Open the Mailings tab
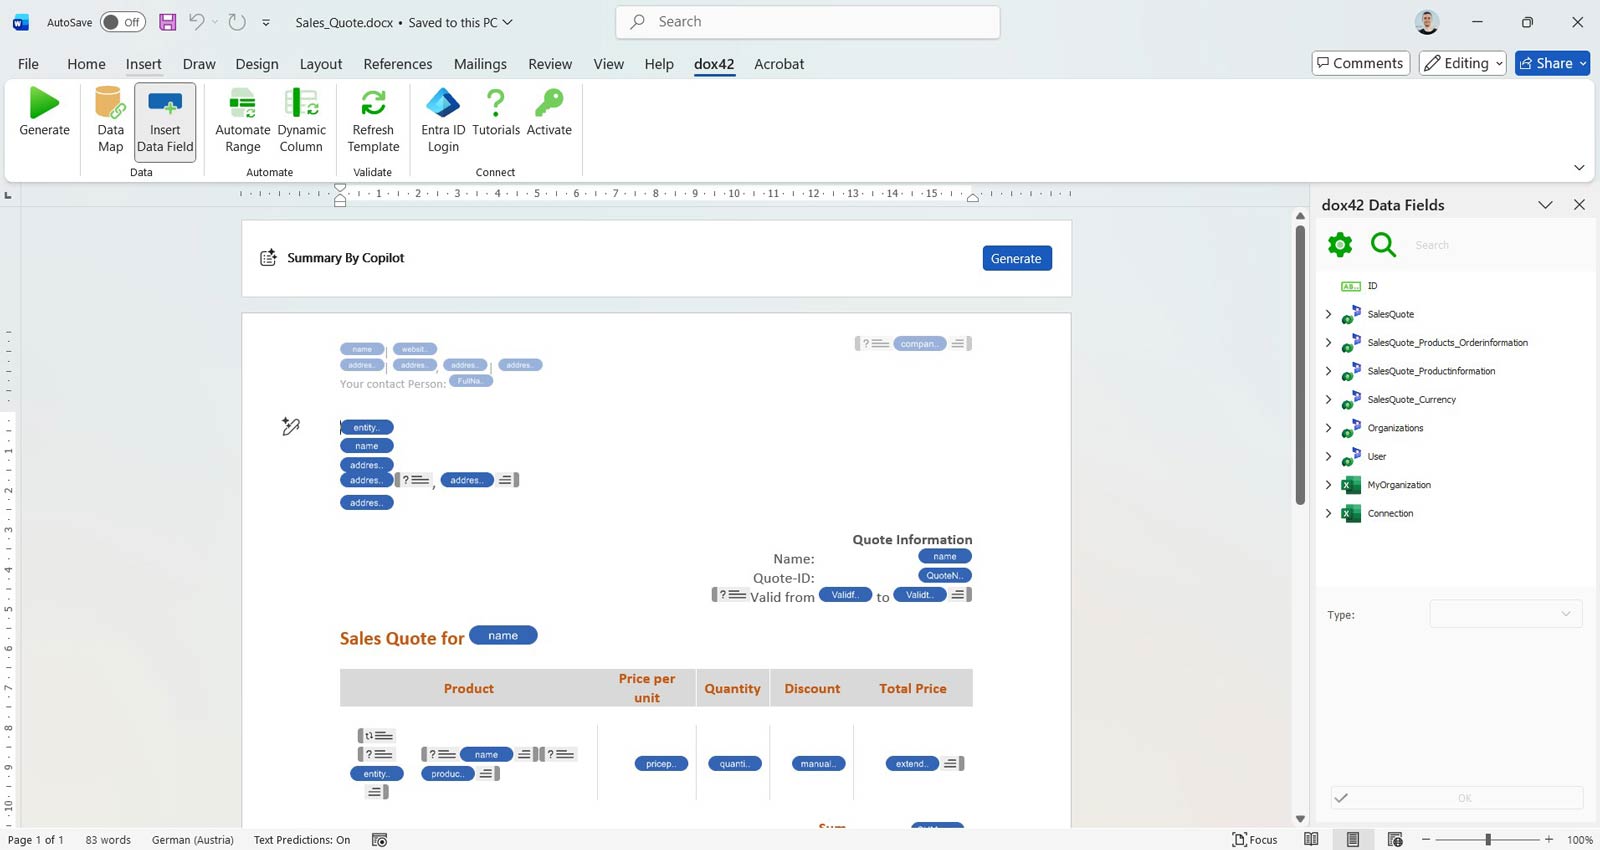Image resolution: width=1600 pixels, height=850 pixels. point(480,64)
